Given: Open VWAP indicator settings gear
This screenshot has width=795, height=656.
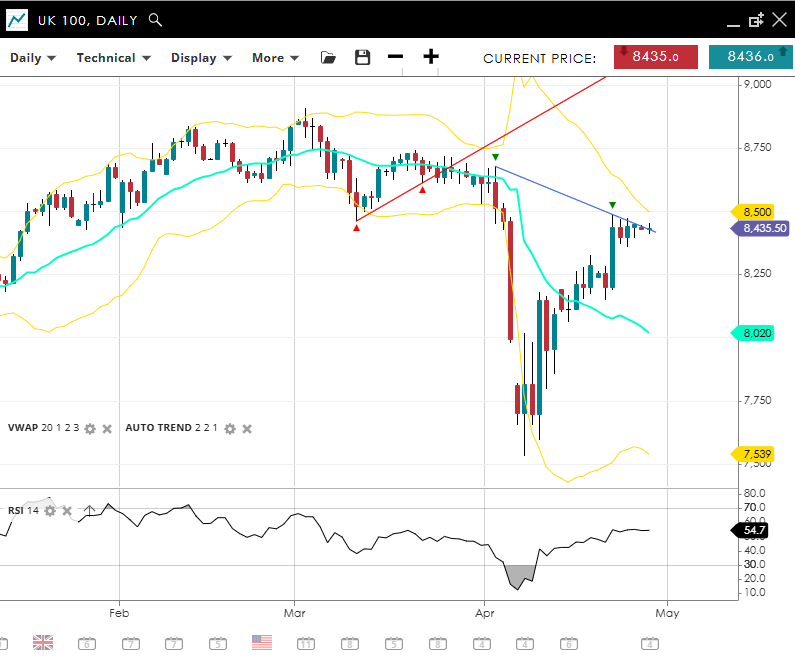Looking at the screenshot, I should click(90, 428).
